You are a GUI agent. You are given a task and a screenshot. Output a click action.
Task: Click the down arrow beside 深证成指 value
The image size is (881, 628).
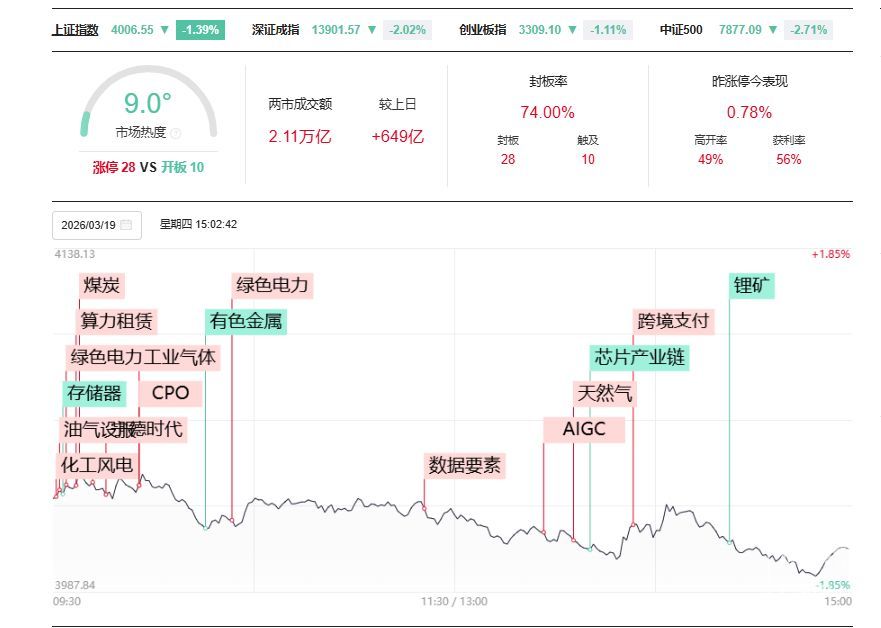coord(372,30)
